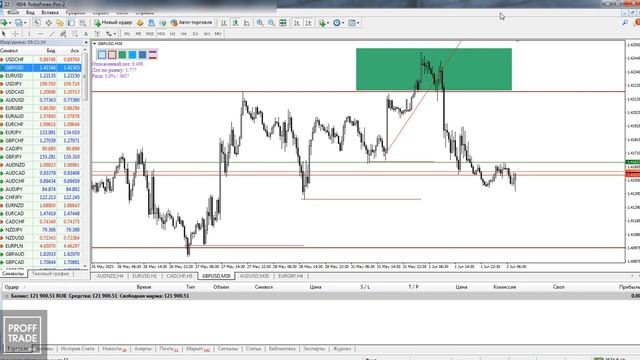
Task: Click the Новый ордер button
Action: tap(113, 23)
